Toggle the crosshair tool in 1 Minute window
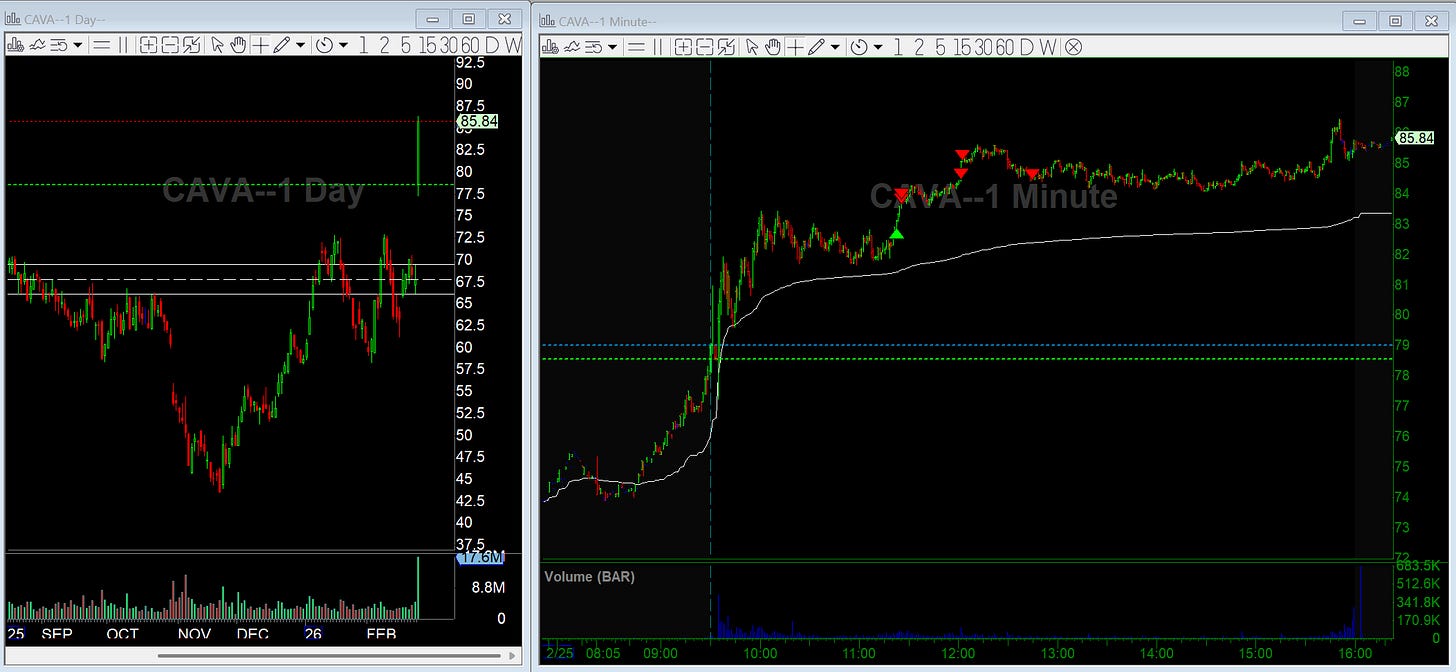This screenshot has height=672, width=1456. [796, 46]
